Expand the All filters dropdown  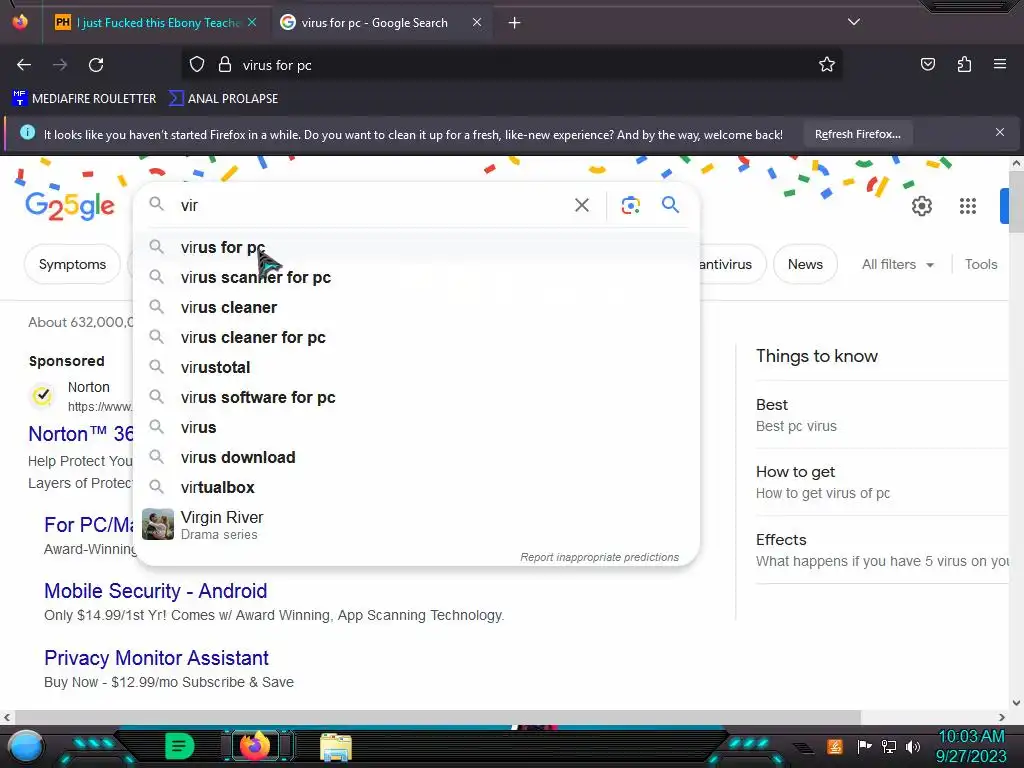[x=897, y=264]
